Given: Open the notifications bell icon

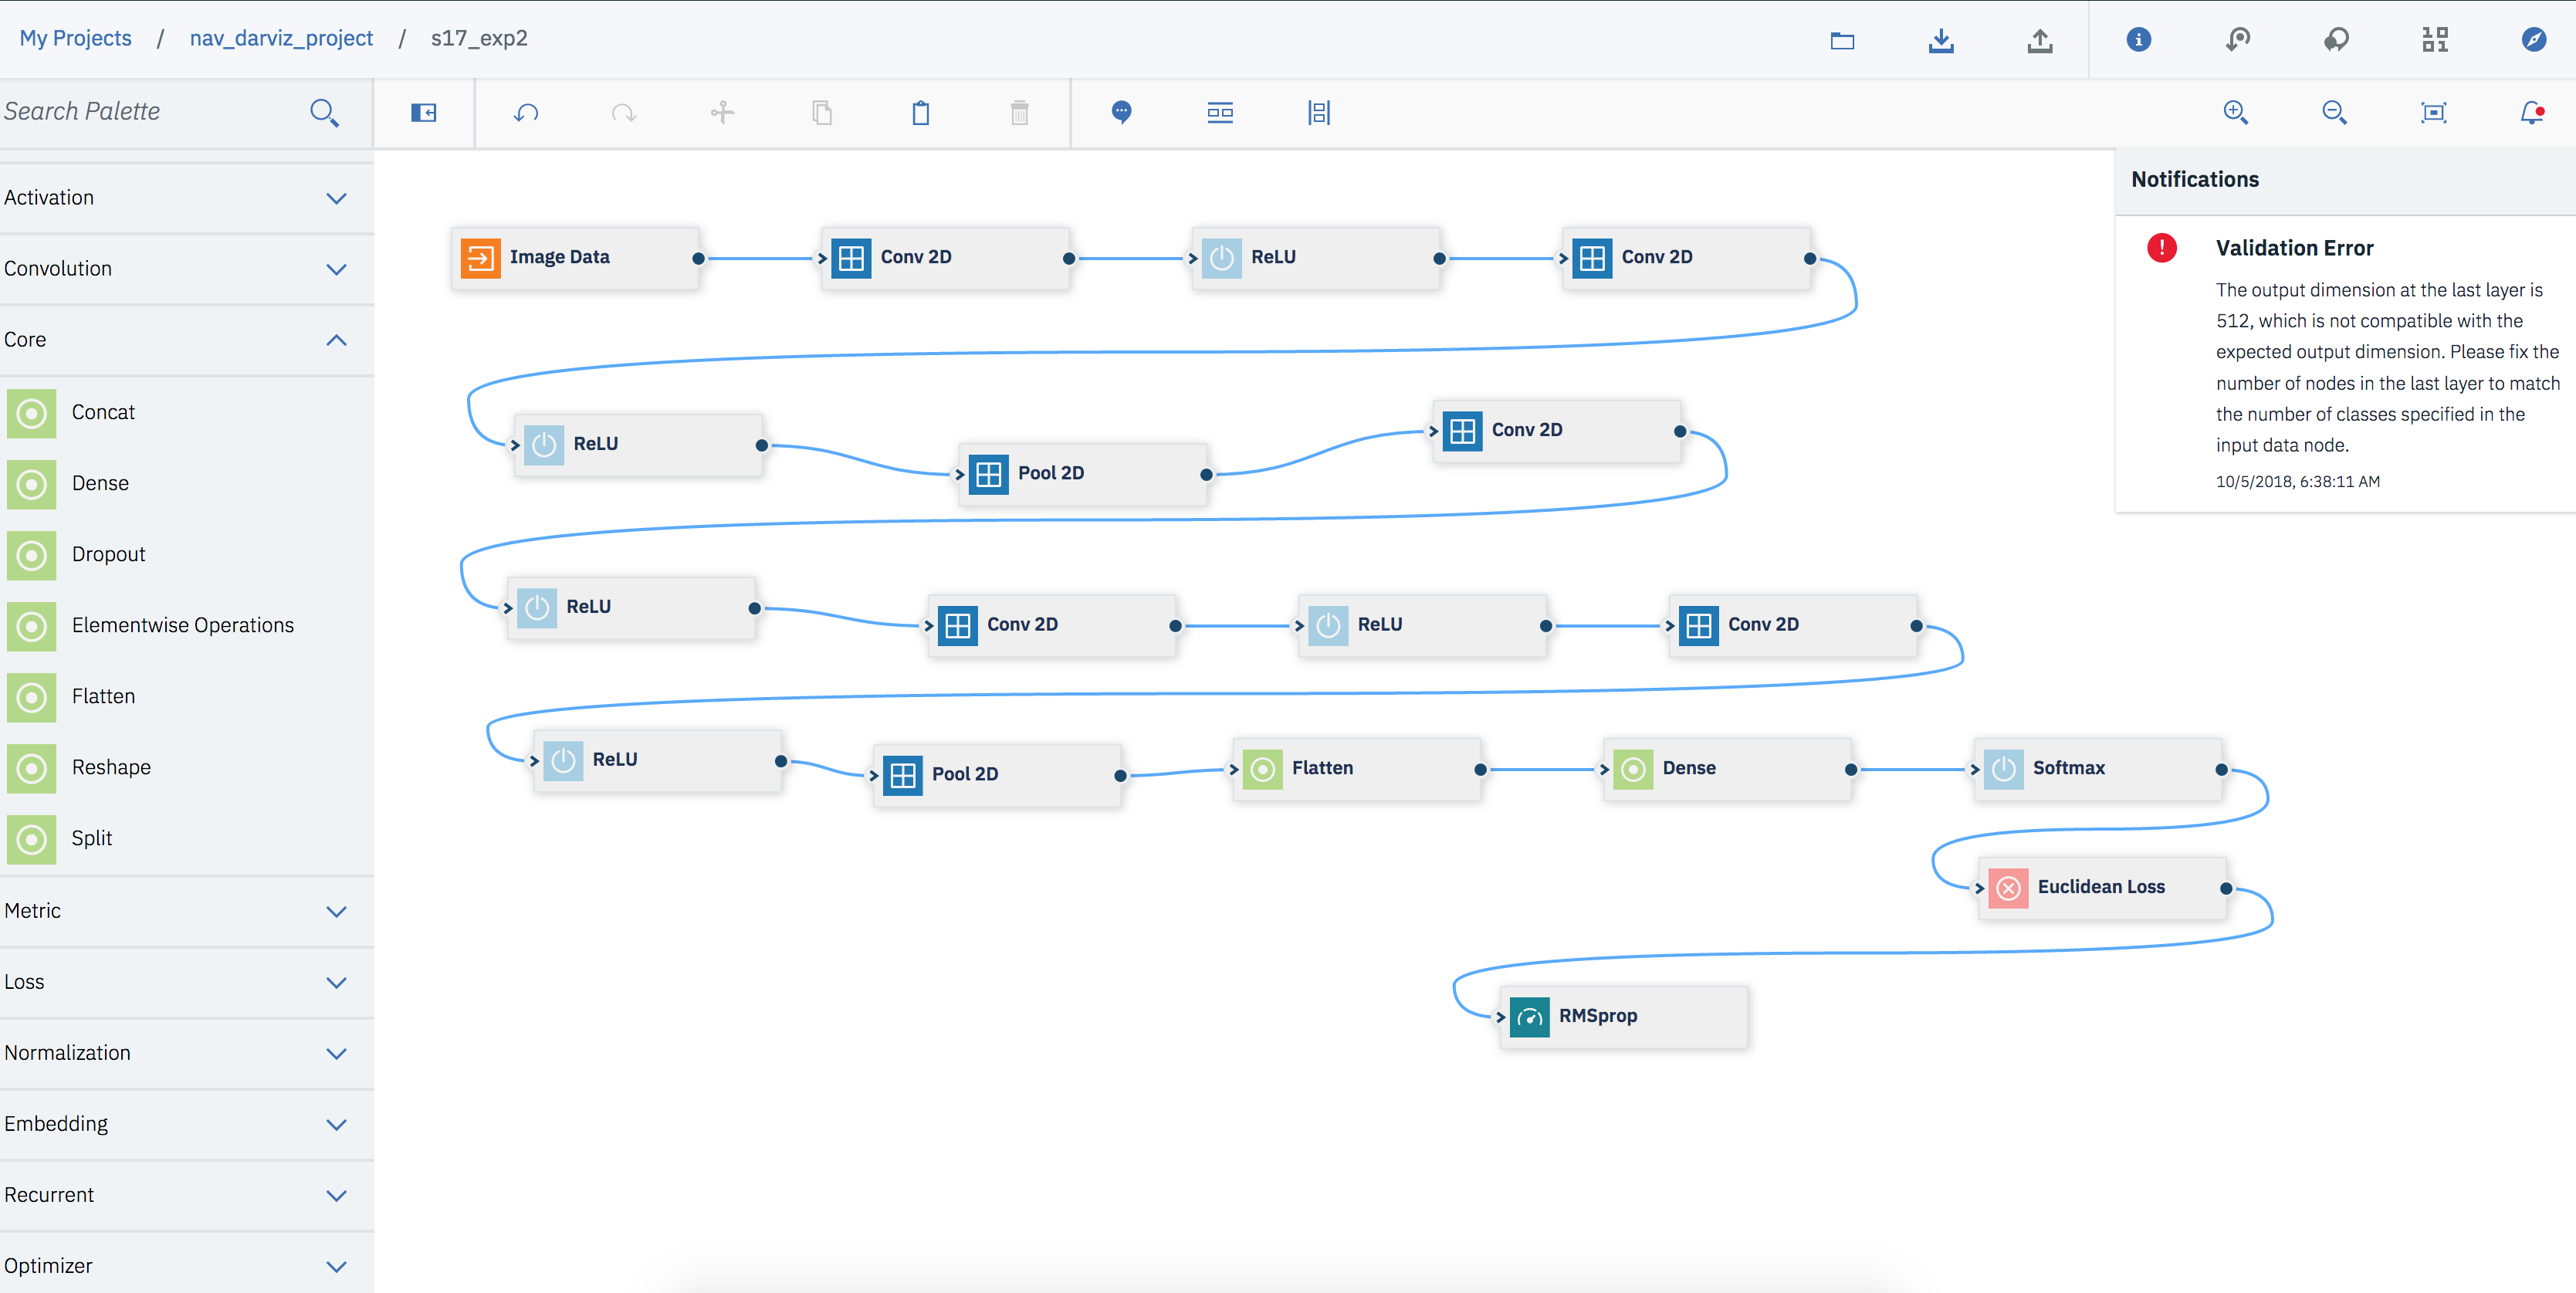Looking at the screenshot, I should click(2532, 113).
